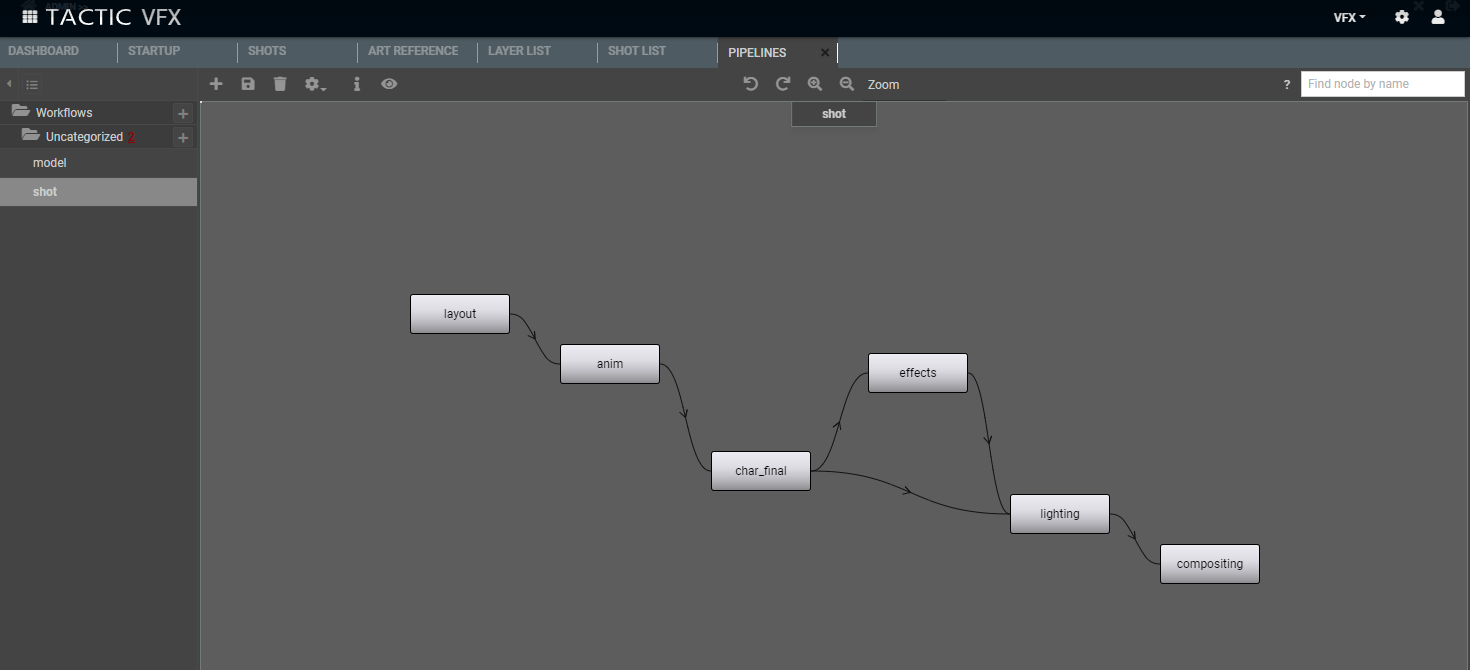
Task: Save the pipeline with disk icon
Action: (x=248, y=84)
